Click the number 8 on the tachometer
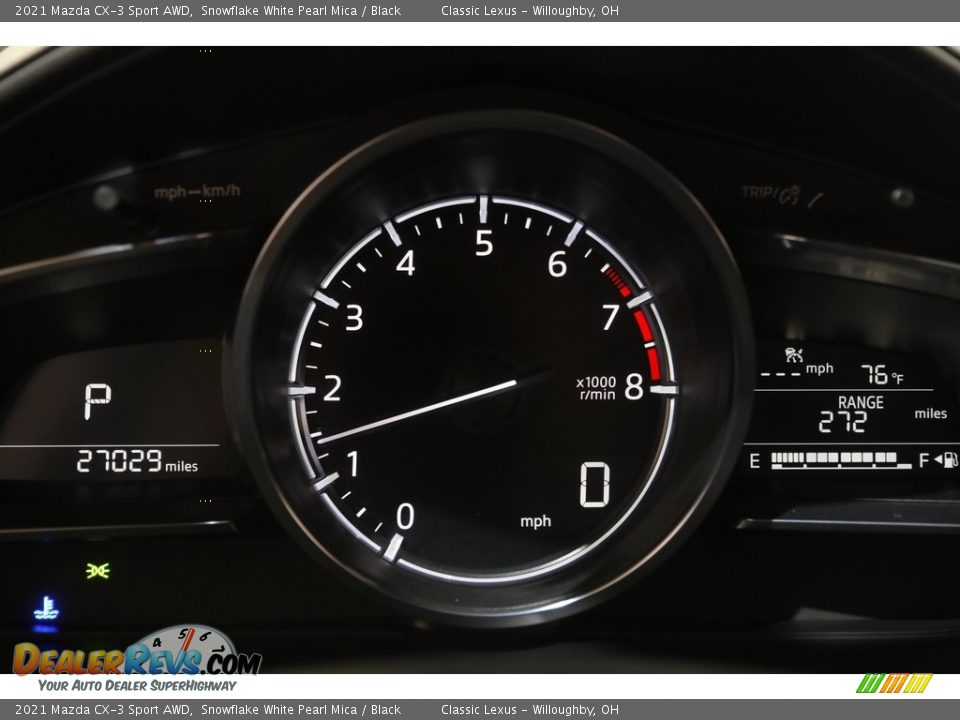Viewport: 960px width, 720px height. click(634, 387)
